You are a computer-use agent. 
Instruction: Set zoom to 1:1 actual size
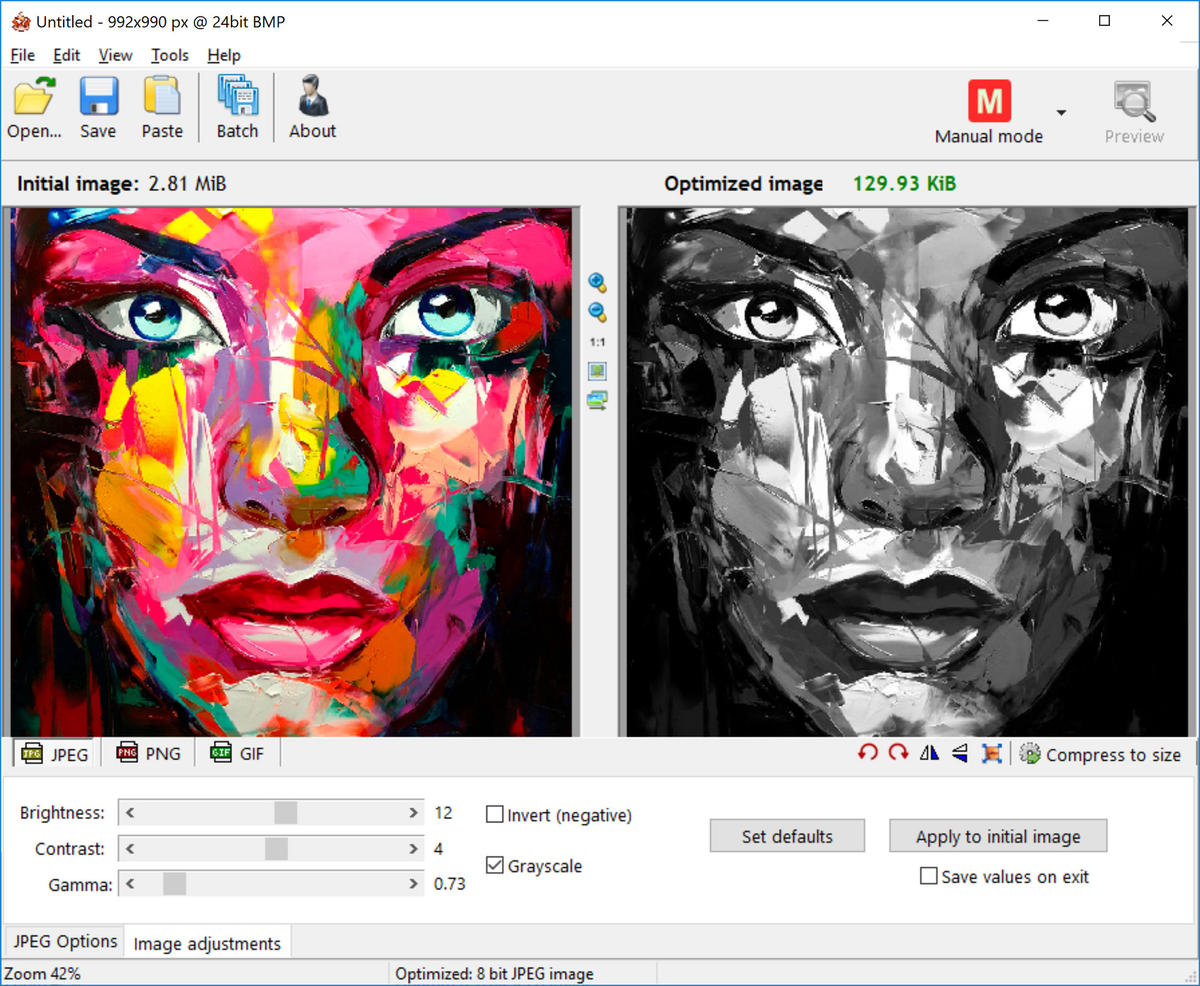pos(597,342)
